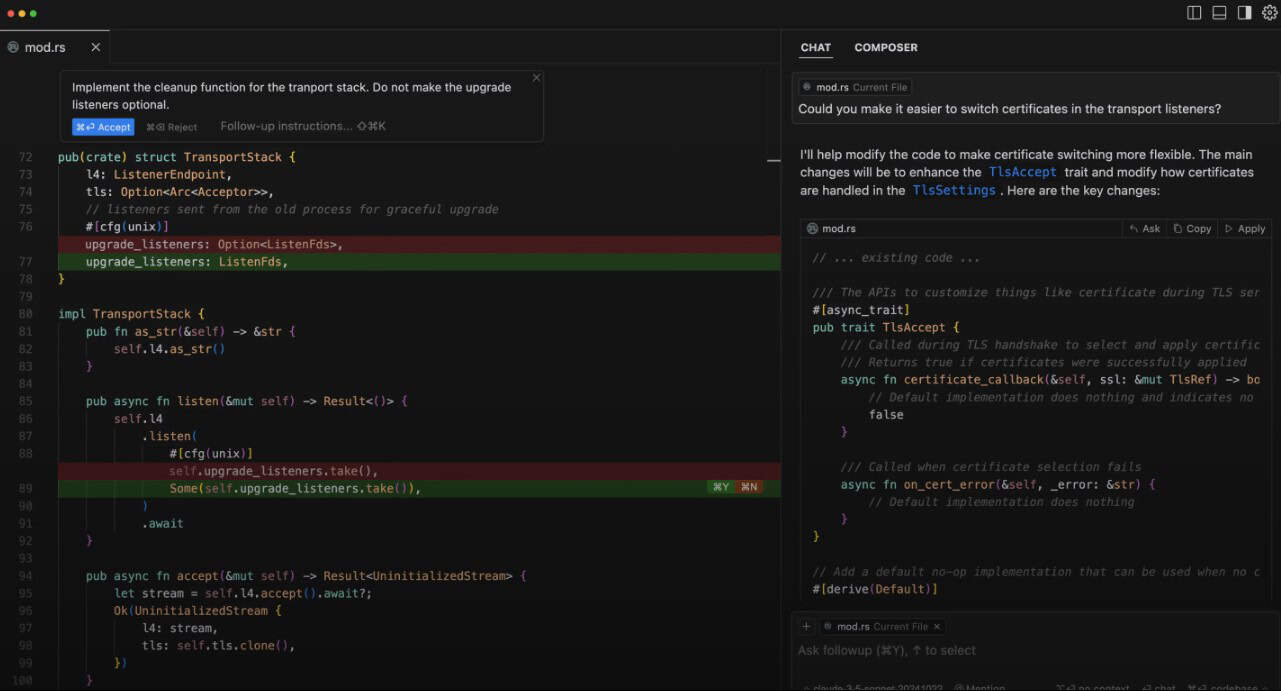Click the user message about switching certificates
This screenshot has width=1281, height=691.
(x=1010, y=109)
